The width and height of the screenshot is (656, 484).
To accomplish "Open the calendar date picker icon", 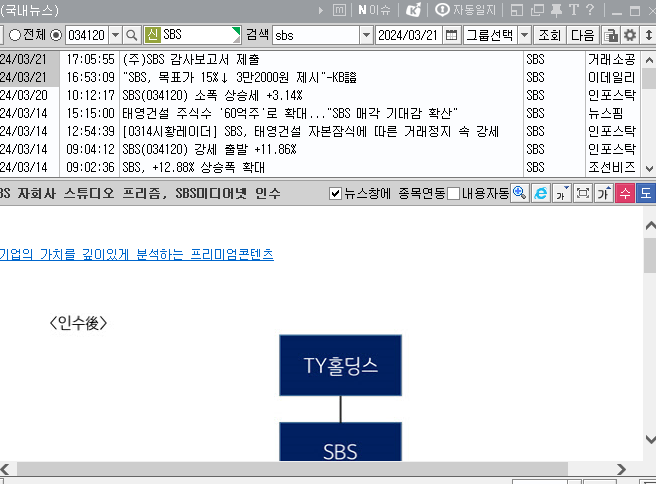I will point(451,35).
